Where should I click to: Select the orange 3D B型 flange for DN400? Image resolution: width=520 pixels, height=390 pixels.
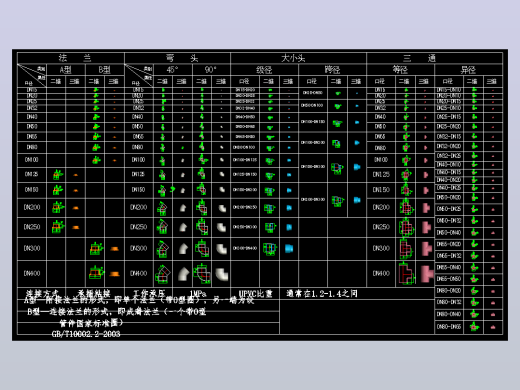click(114, 274)
